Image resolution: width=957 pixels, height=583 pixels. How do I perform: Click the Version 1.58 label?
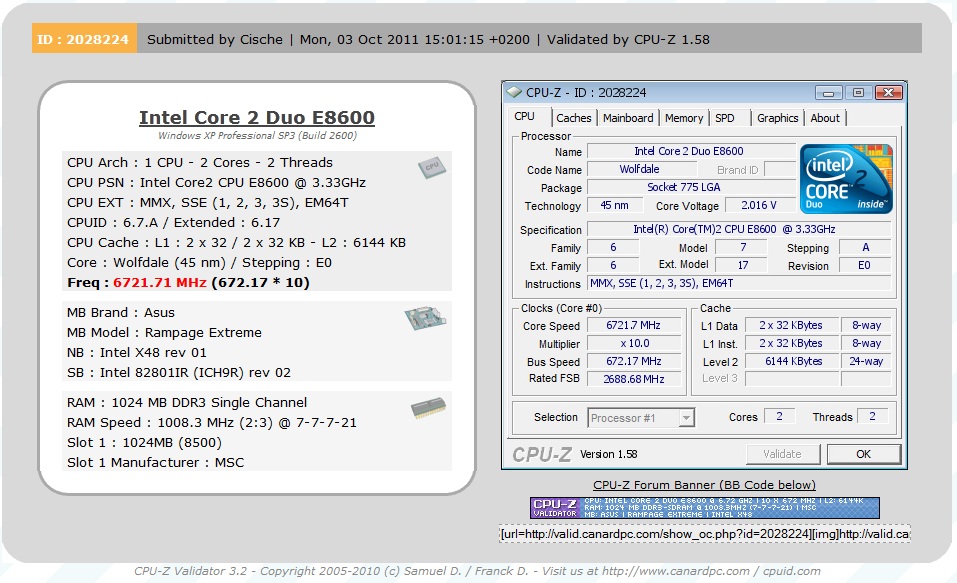click(x=609, y=454)
